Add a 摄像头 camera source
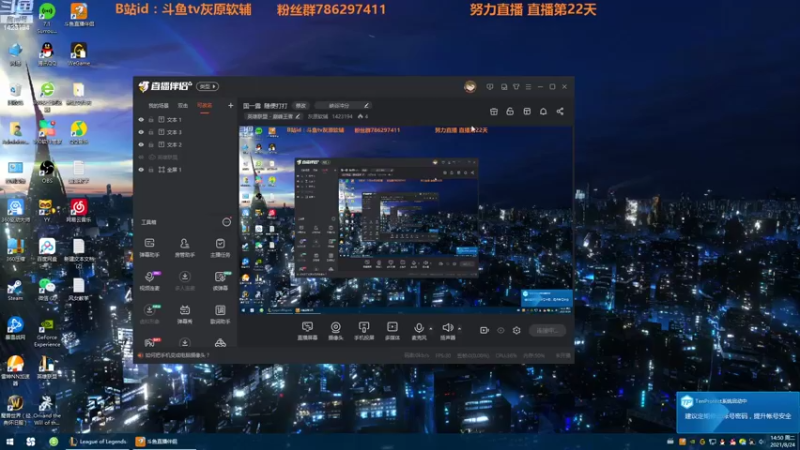Viewport: 800px width, 450px height. coord(336,331)
